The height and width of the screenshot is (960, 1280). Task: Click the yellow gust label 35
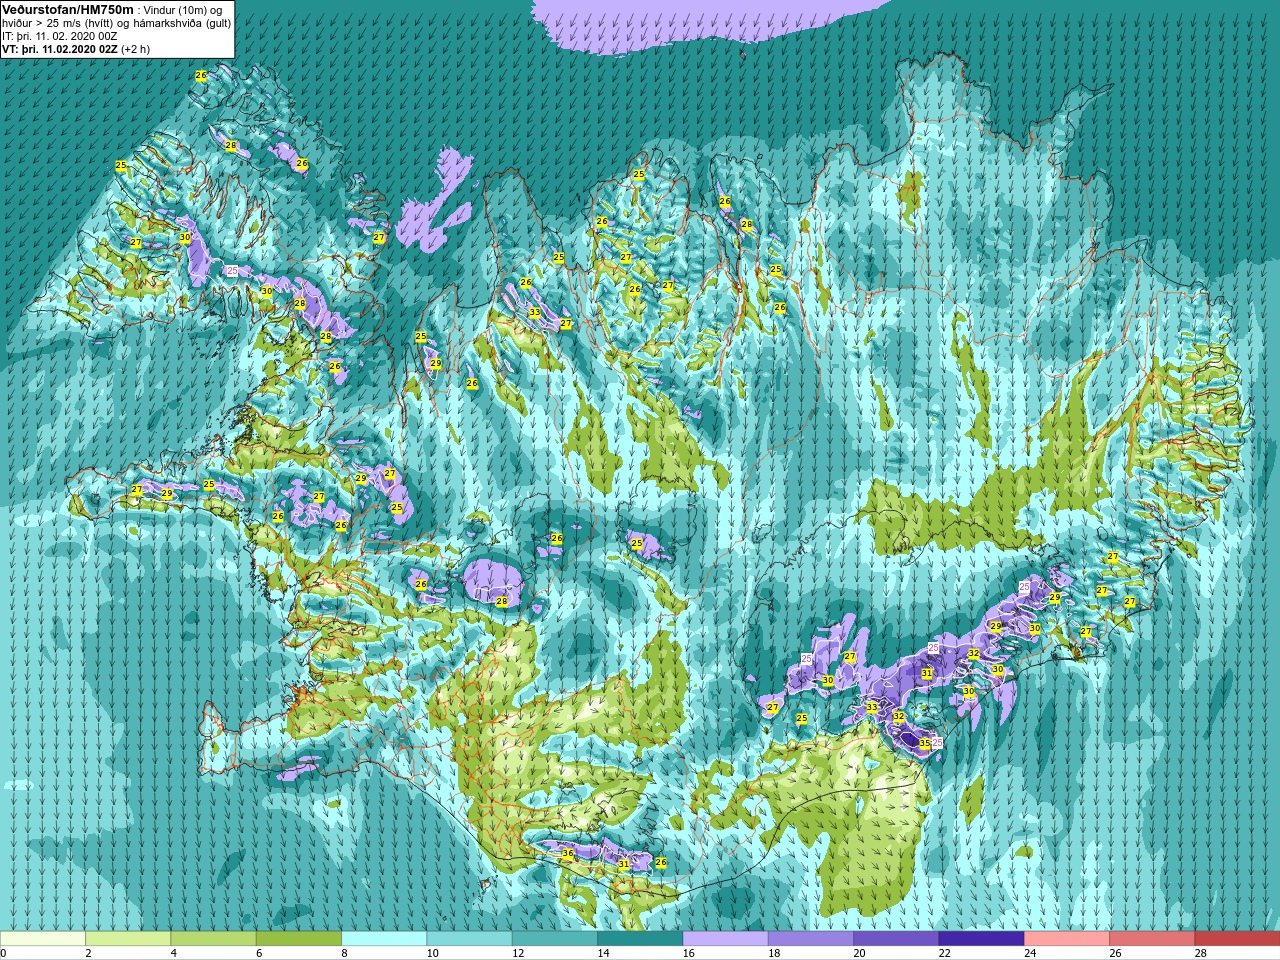925,744
